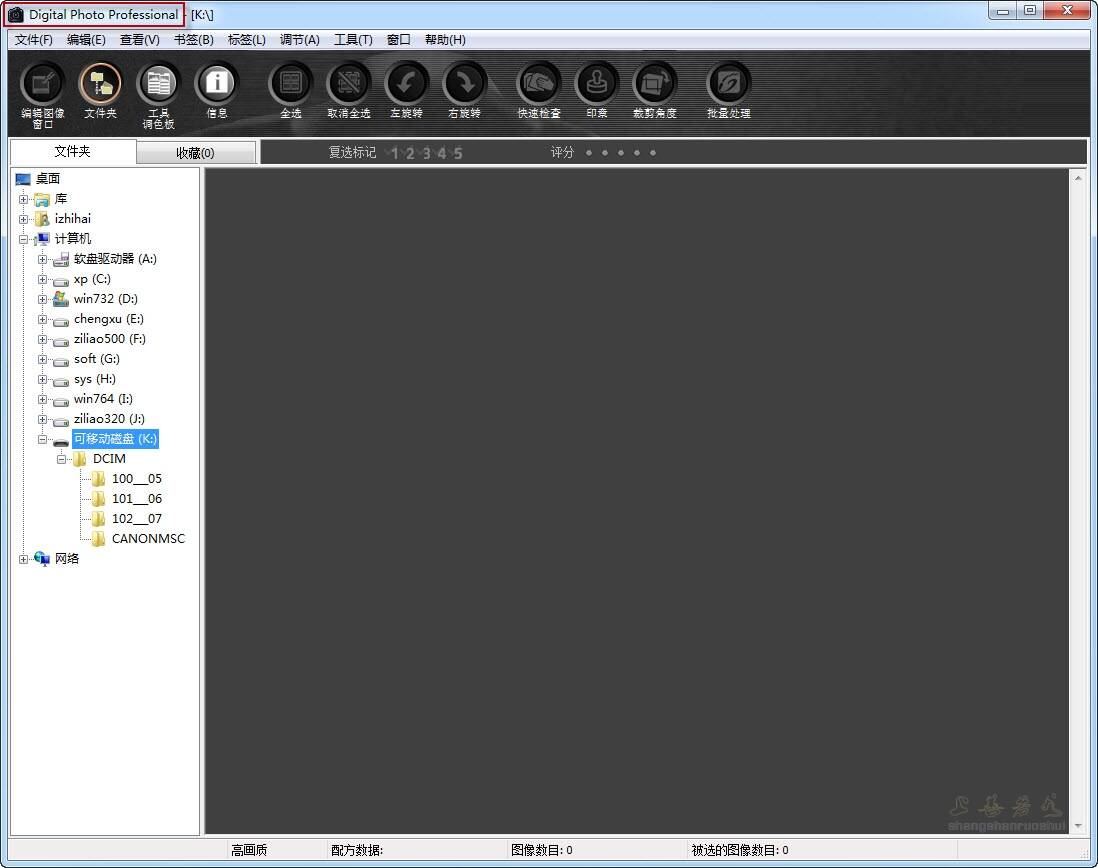The height and width of the screenshot is (868, 1098).
Task: Collapse the 计算机 tree node
Action: [24, 239]
